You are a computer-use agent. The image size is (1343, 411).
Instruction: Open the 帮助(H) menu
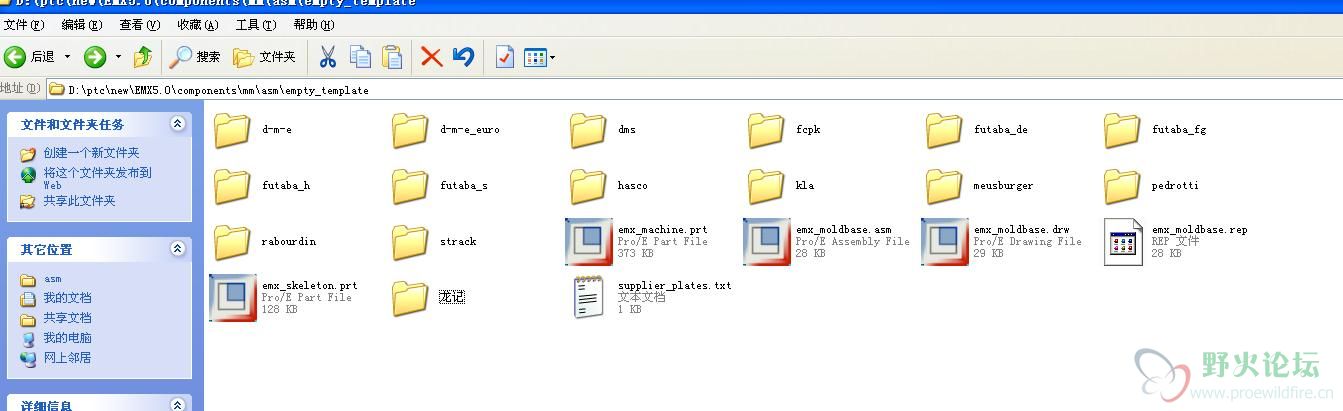click(x=314, y=25)
